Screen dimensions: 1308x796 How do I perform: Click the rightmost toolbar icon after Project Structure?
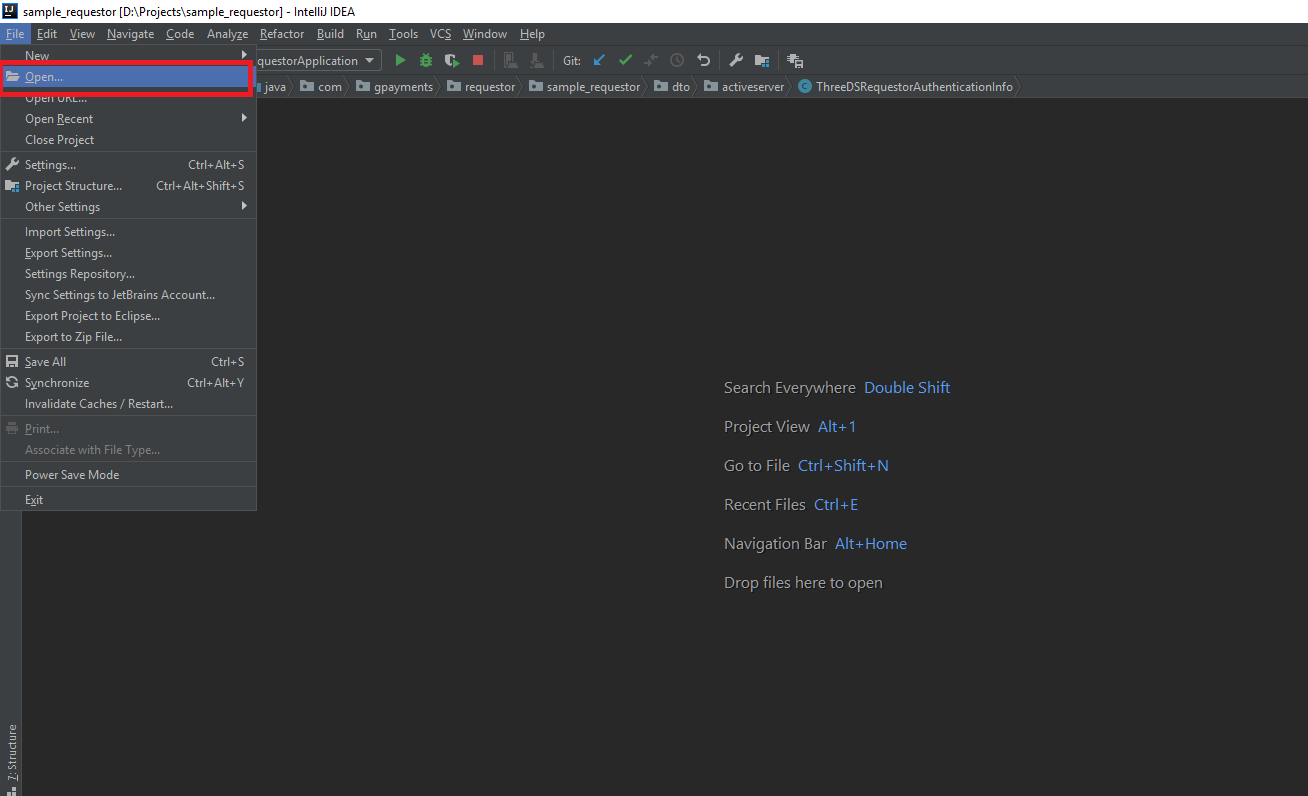pos(795,61)
